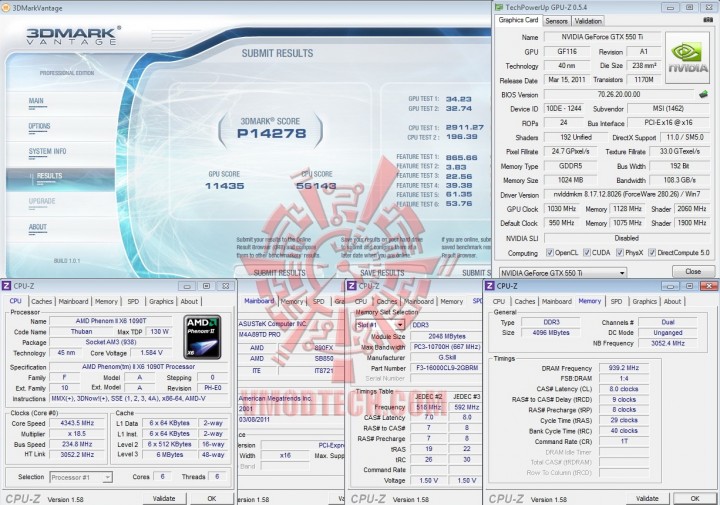Viewport: 720px width, 505px height.
Task: Click the CPU-Z icon of the Memory window
Action: pyautogui.click(x=489, y=286)
